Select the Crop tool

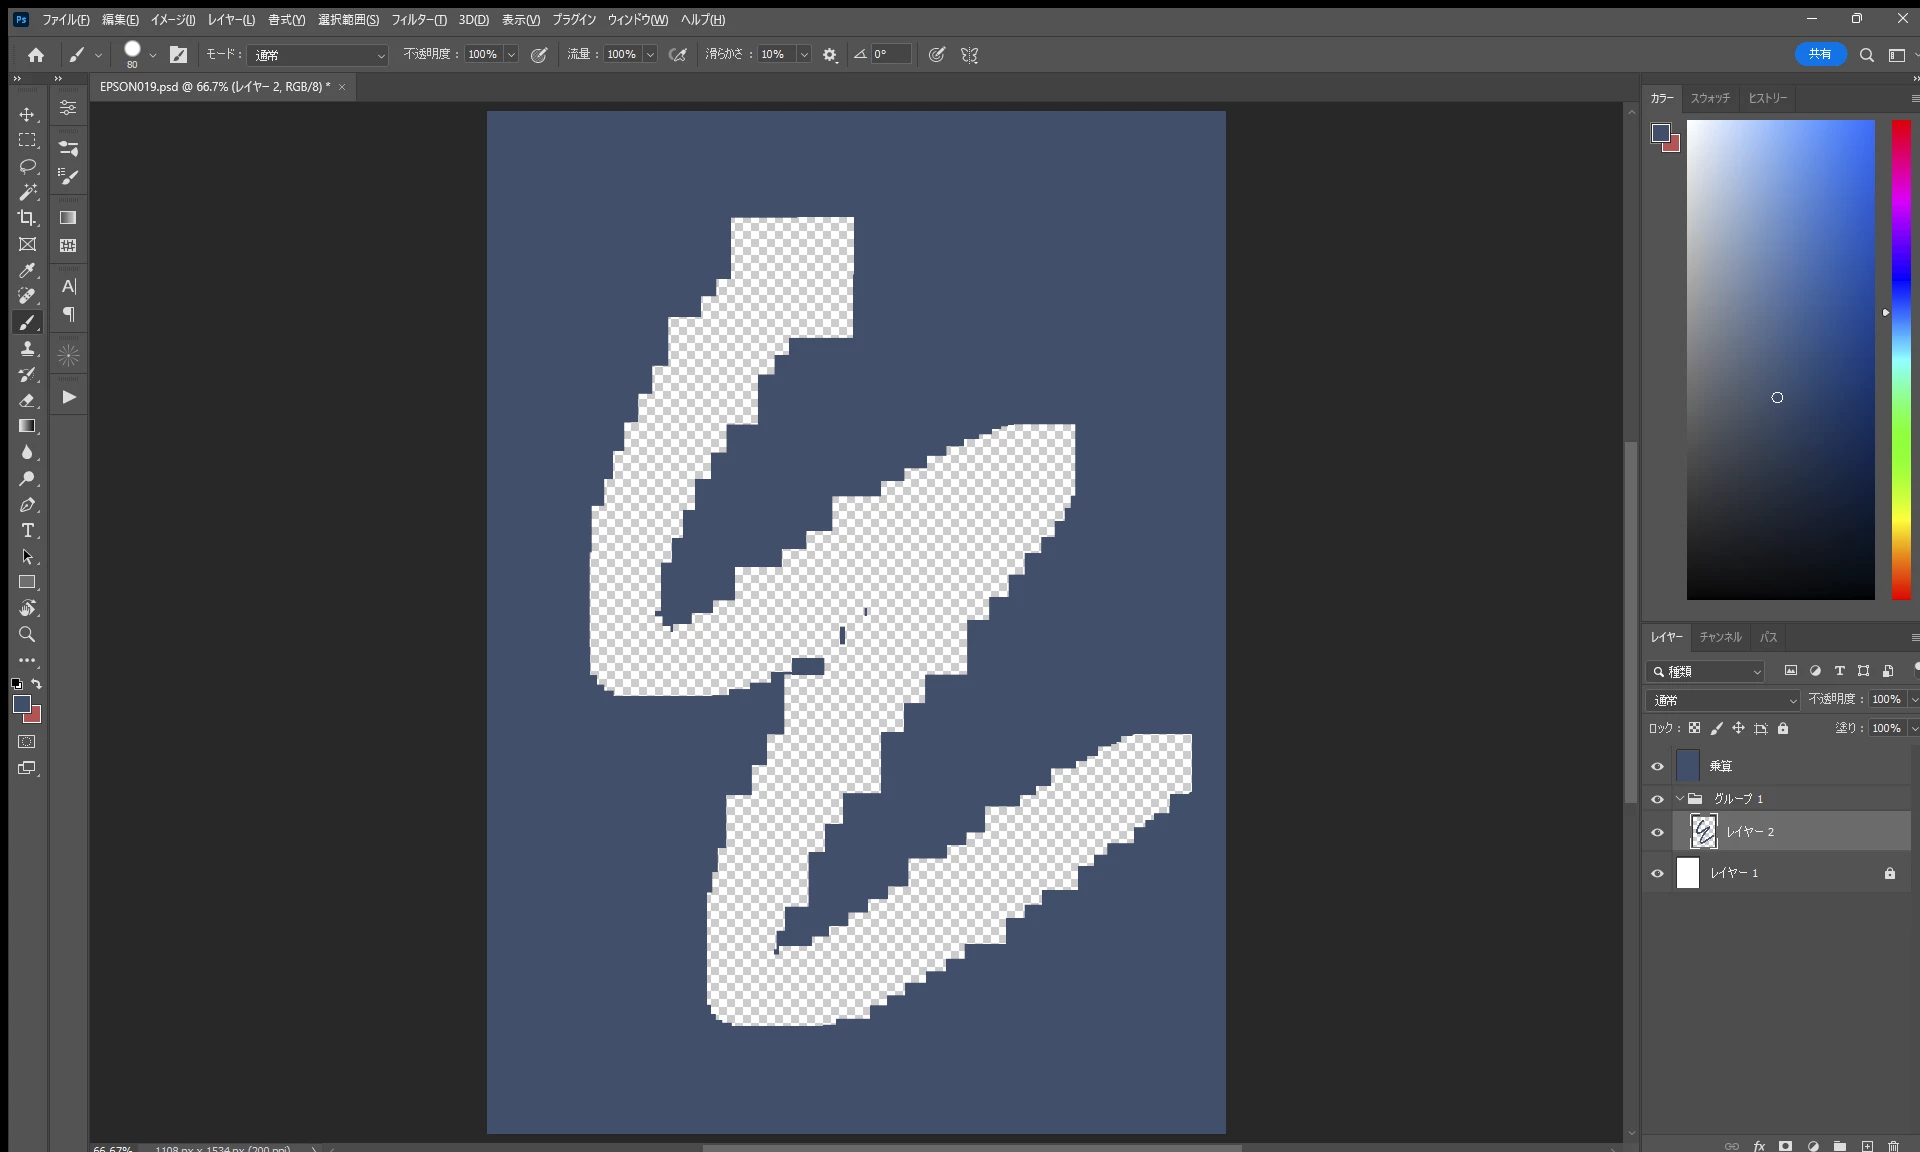pyautogui.click(x=27, y=218)
